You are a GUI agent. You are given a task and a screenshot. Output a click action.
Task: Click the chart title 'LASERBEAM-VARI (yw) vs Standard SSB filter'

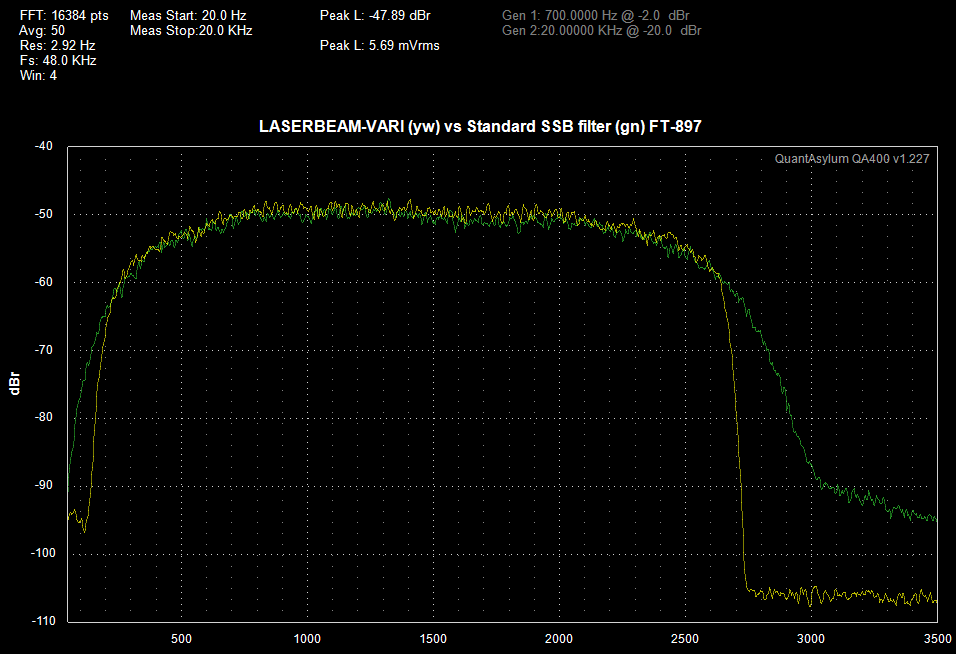pyautogui.click(x=480, y=126)
